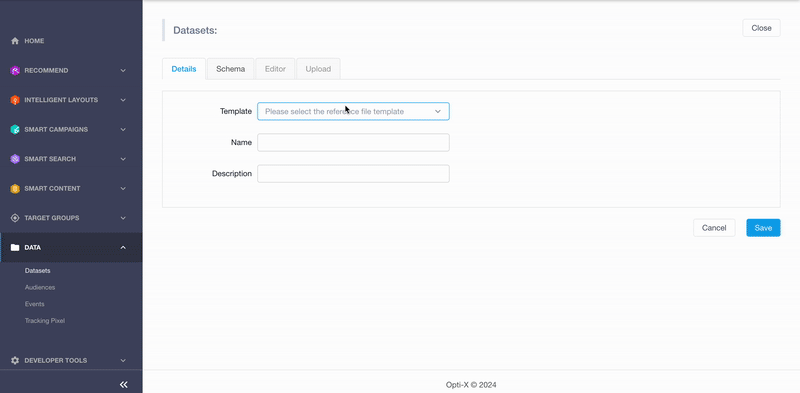Viewport: 800px width, 393px height.
Task: Expand the Smart Search chevron
Action: point(123,159)
